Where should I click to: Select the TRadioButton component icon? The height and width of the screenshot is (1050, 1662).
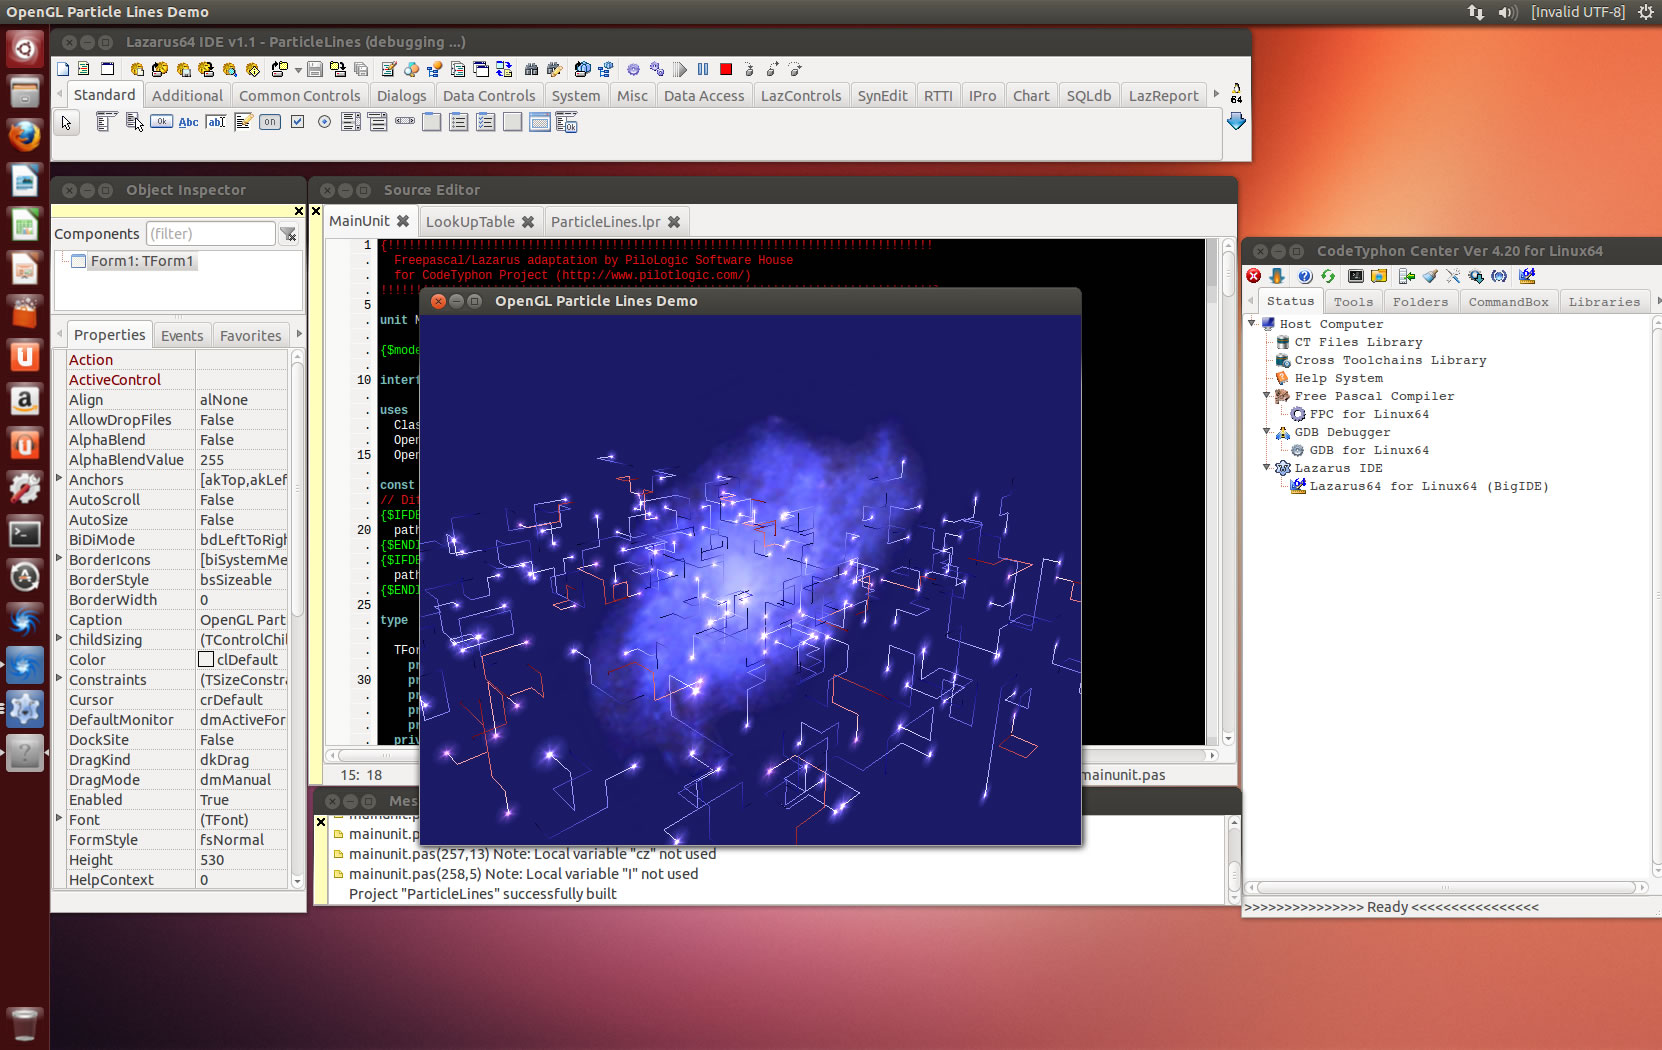(x=324, y=122)
